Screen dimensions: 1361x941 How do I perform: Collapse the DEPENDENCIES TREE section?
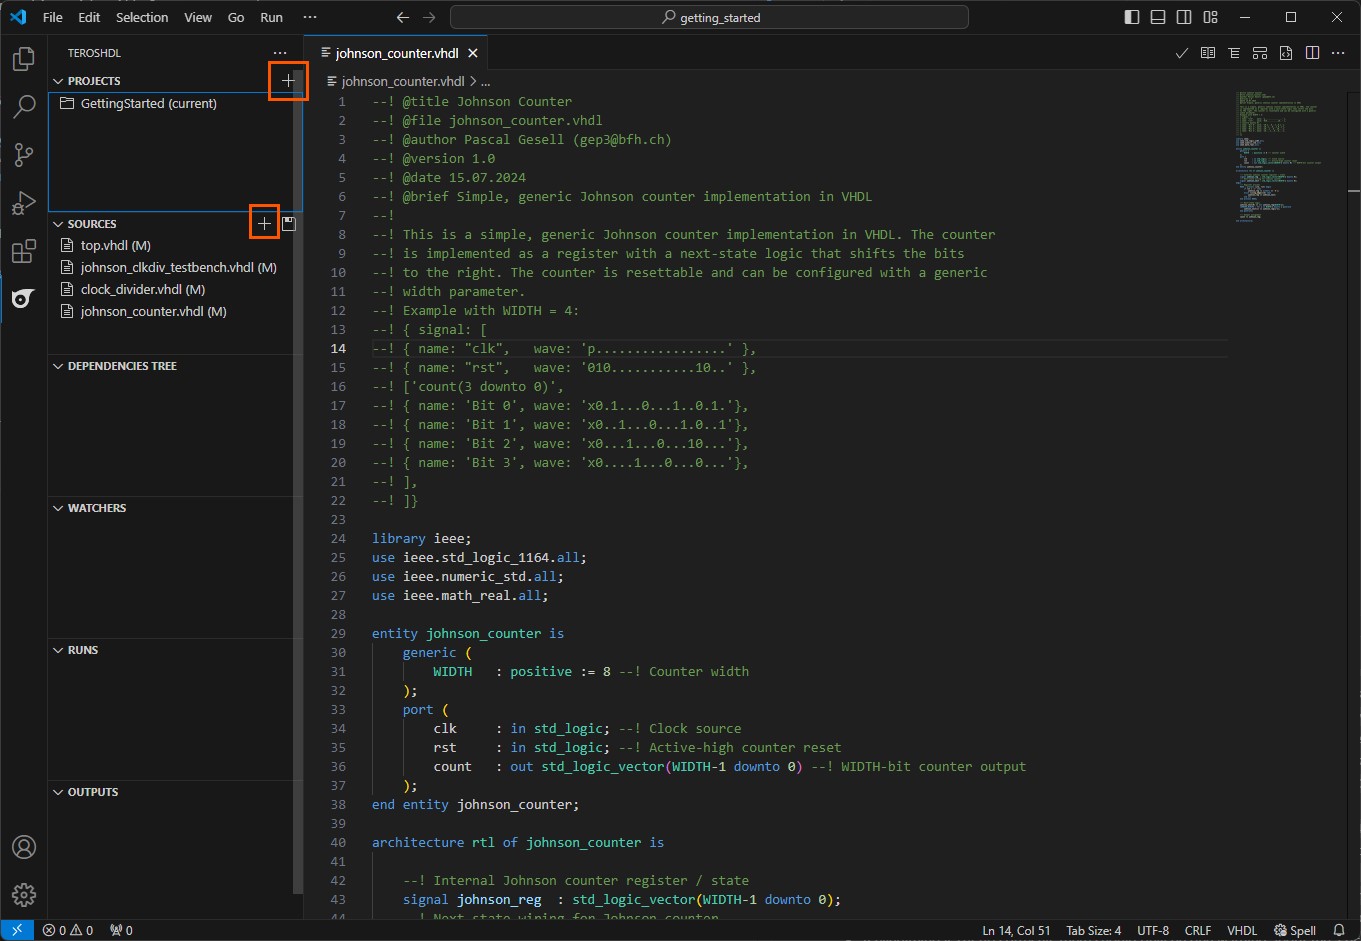(x=58, y=366)
